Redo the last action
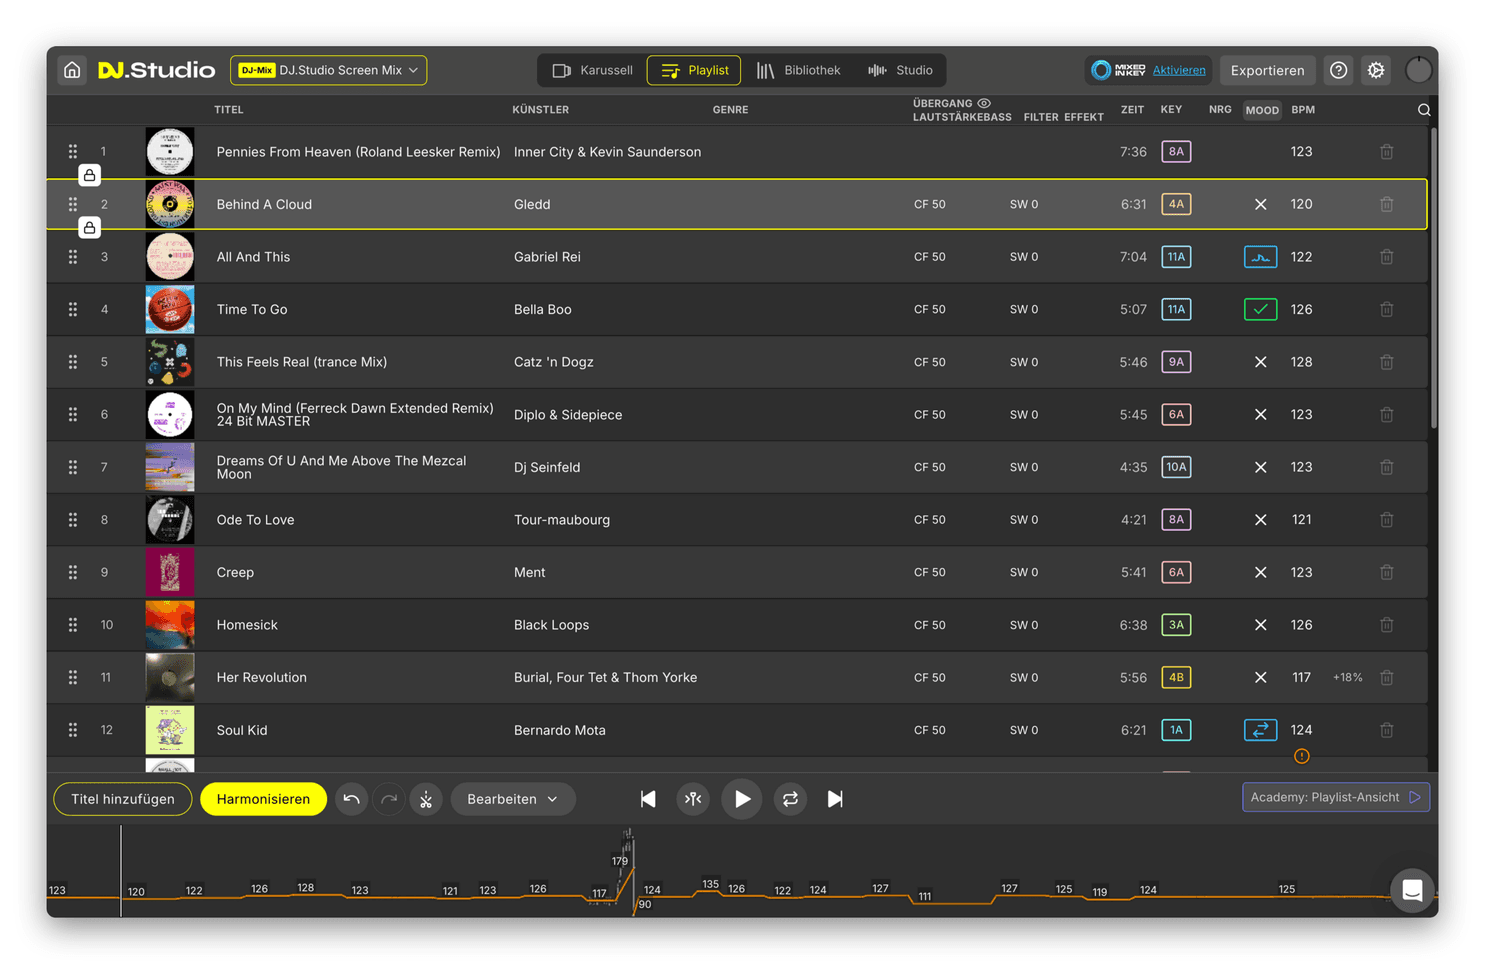The height and width of the screenshot is (964, 1487). [389, 799]
